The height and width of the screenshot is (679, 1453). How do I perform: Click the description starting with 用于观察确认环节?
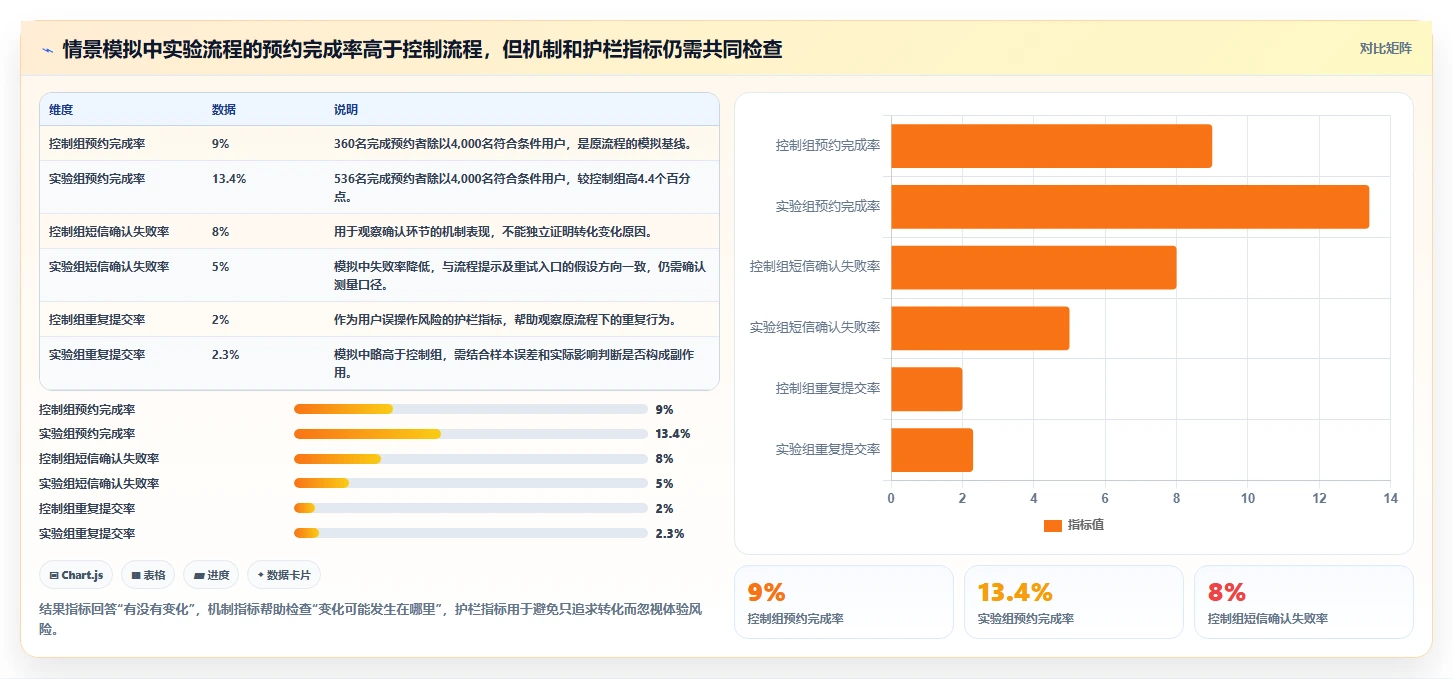coord(493,232)
